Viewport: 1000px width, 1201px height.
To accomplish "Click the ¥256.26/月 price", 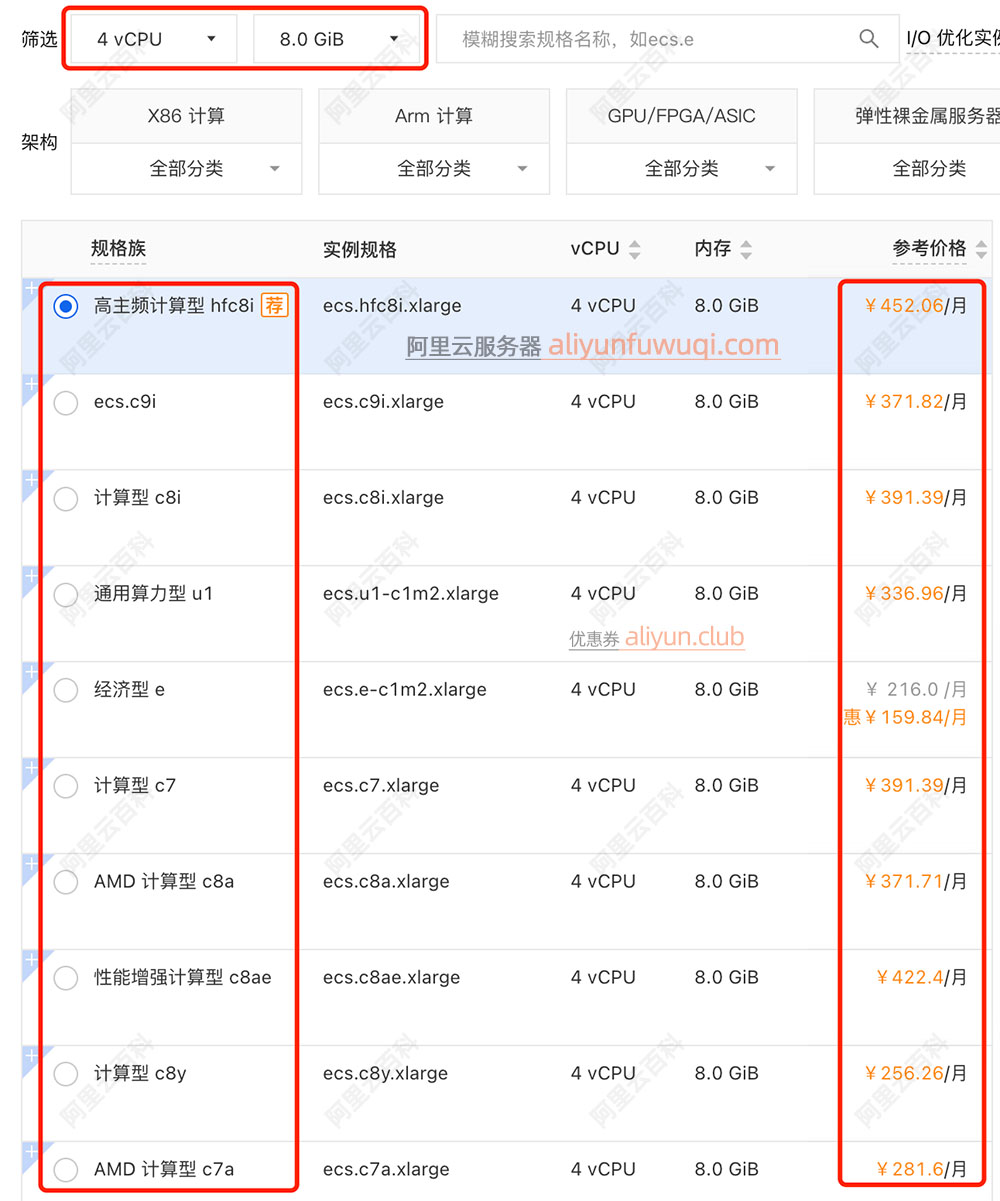I will tap(915, 1074).
